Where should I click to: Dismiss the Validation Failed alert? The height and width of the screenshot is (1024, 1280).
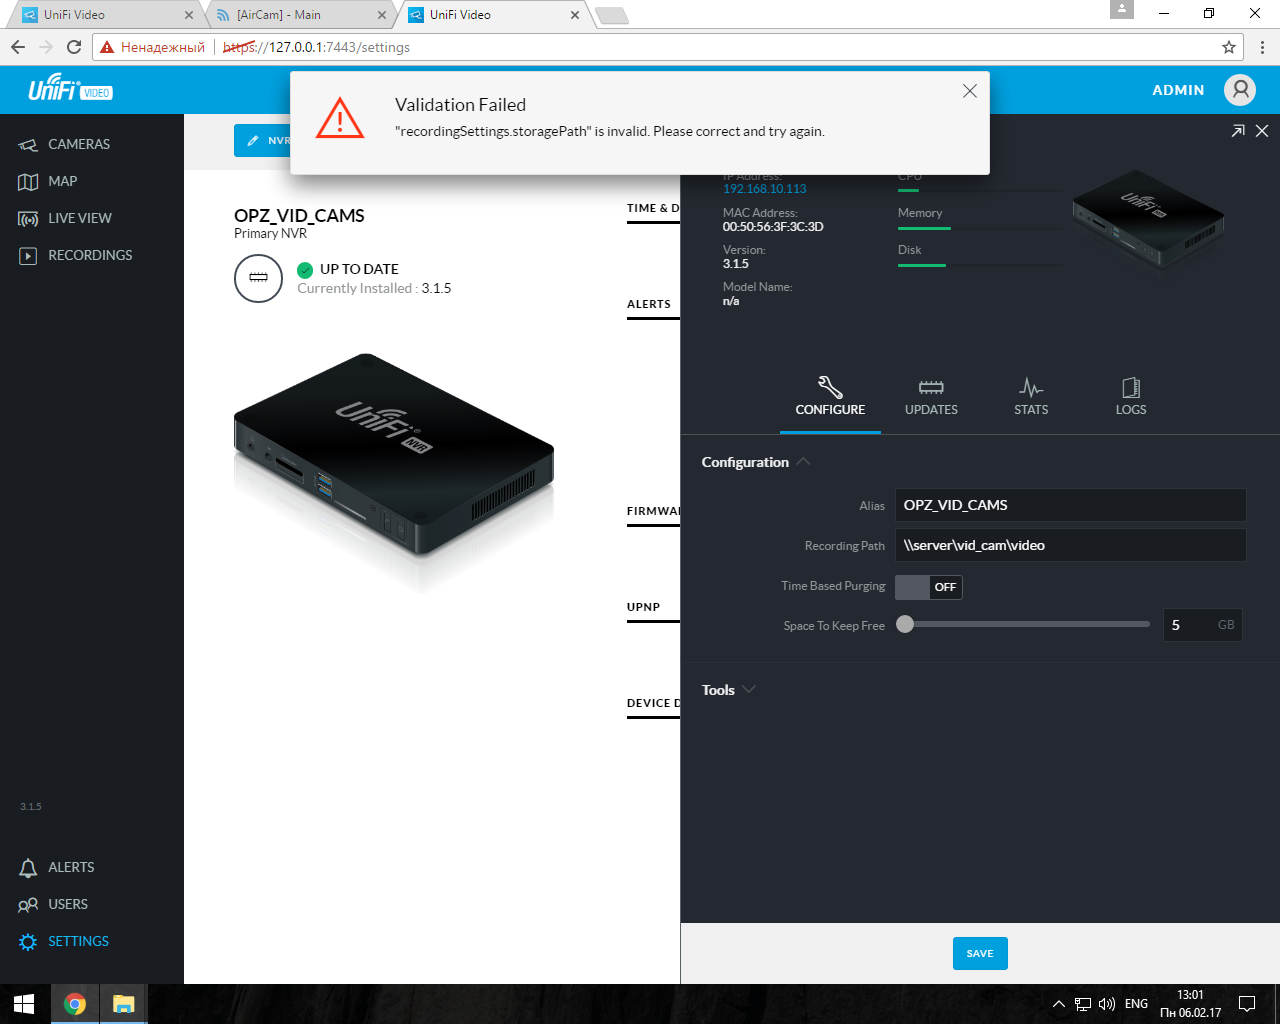[969, 91]
